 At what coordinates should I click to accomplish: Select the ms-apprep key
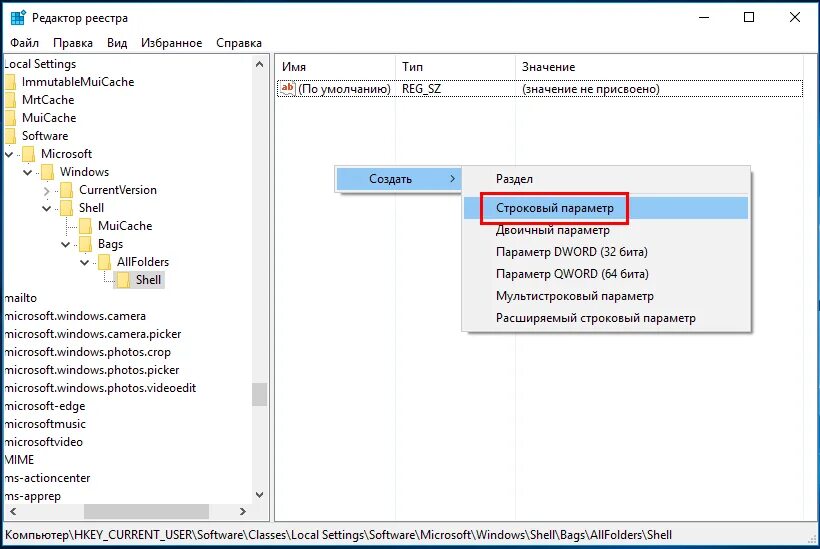[33, 496]
